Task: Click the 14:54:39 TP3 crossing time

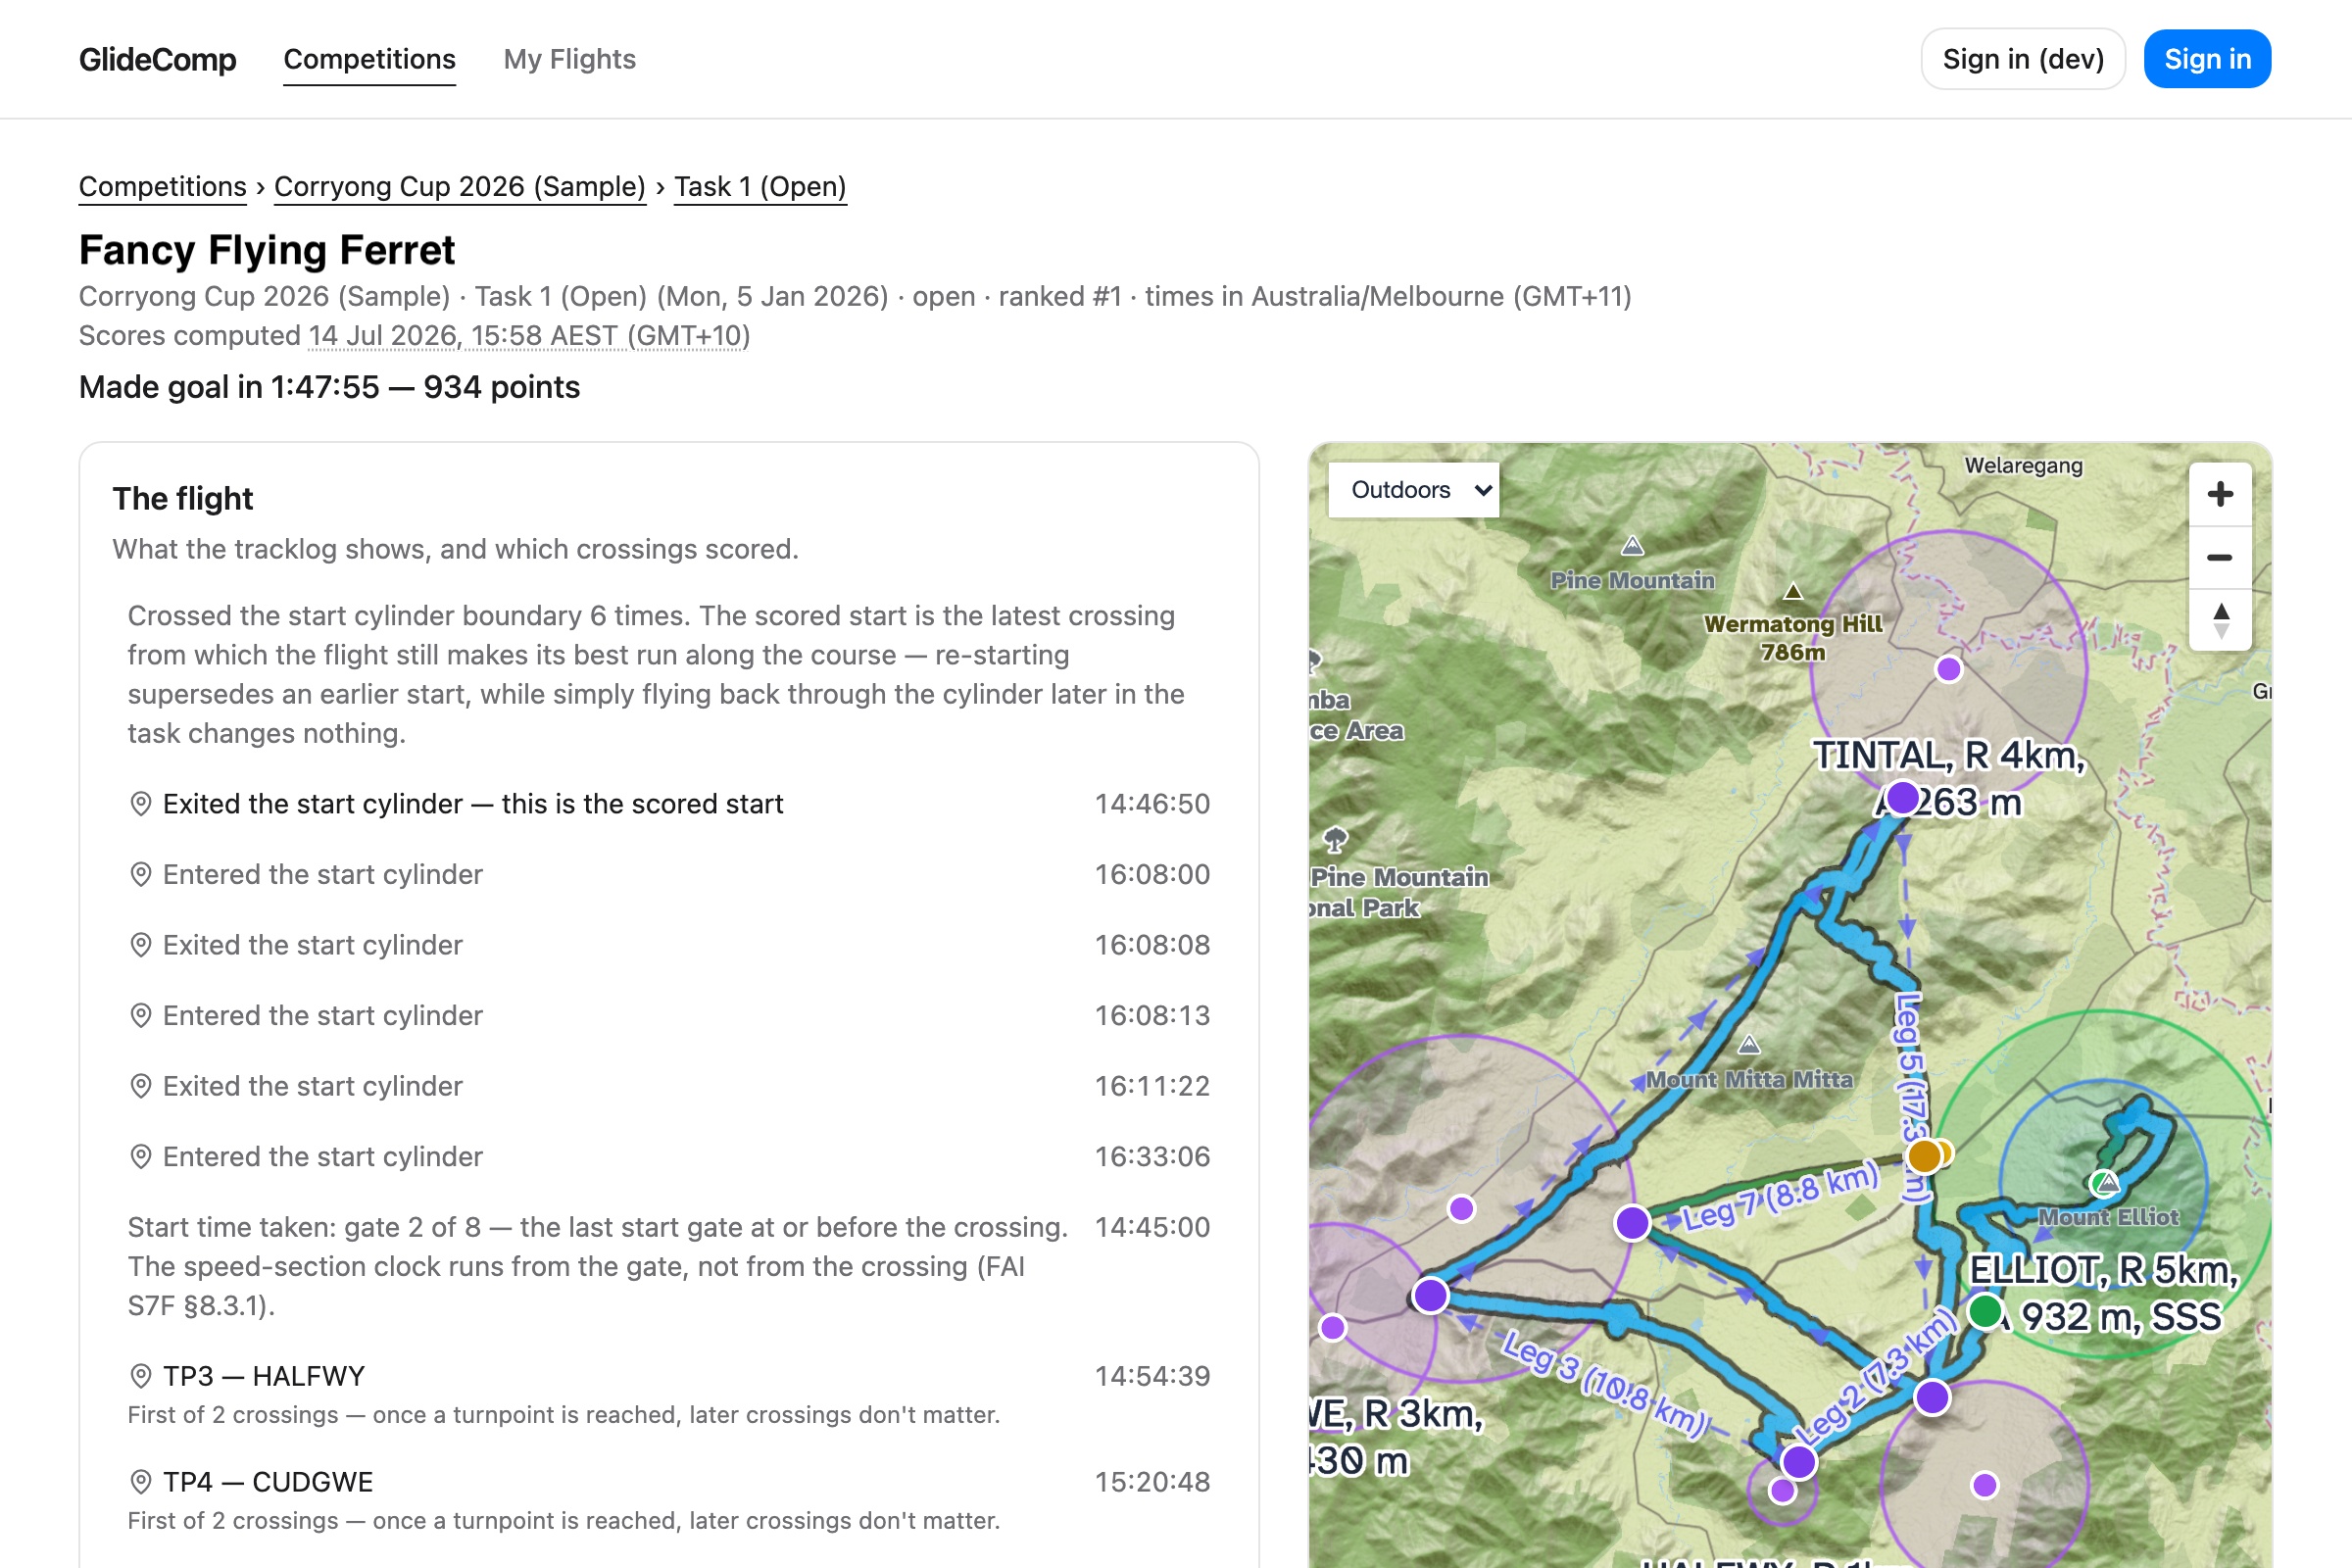Action: pyautogui.click(x=1152, y=1377)
